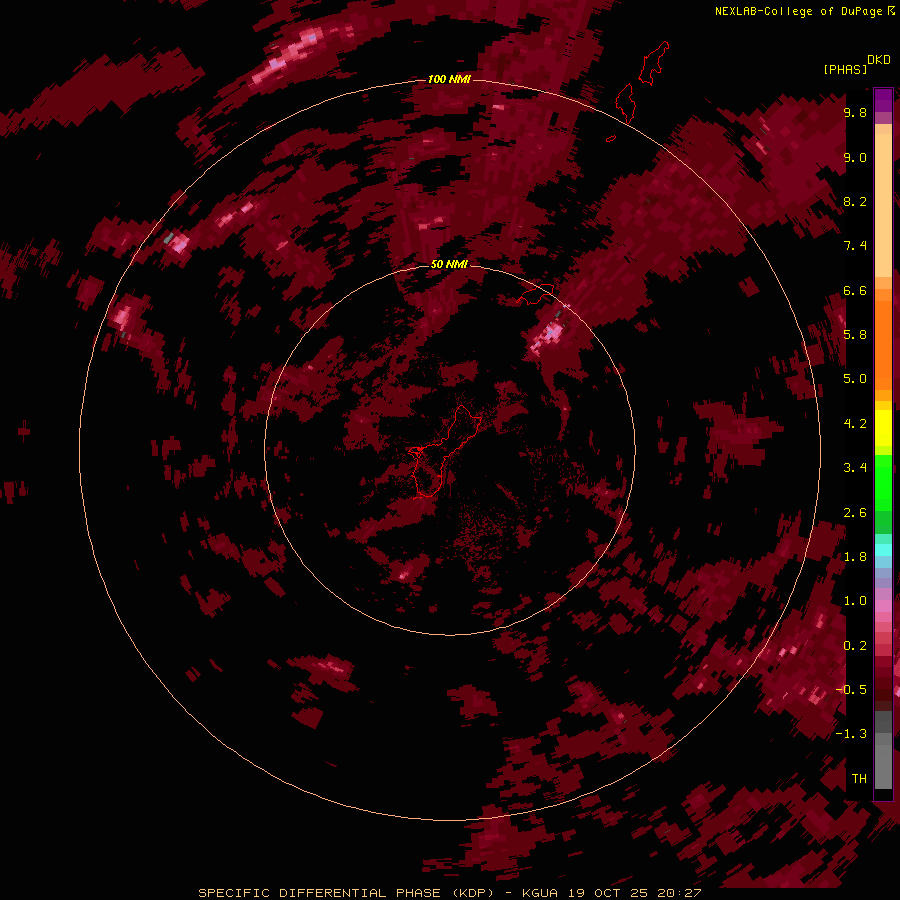Select the 8.2 scale value
The image size is (900, 900).
(855, 201)
